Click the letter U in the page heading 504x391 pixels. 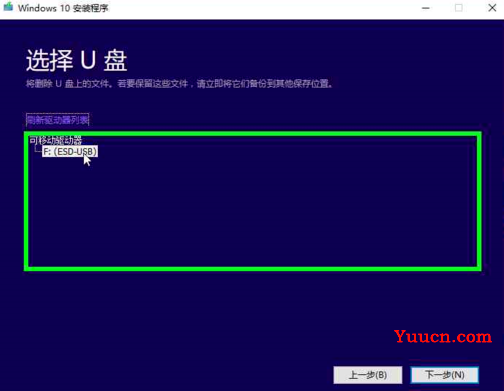tap(88, 60)
